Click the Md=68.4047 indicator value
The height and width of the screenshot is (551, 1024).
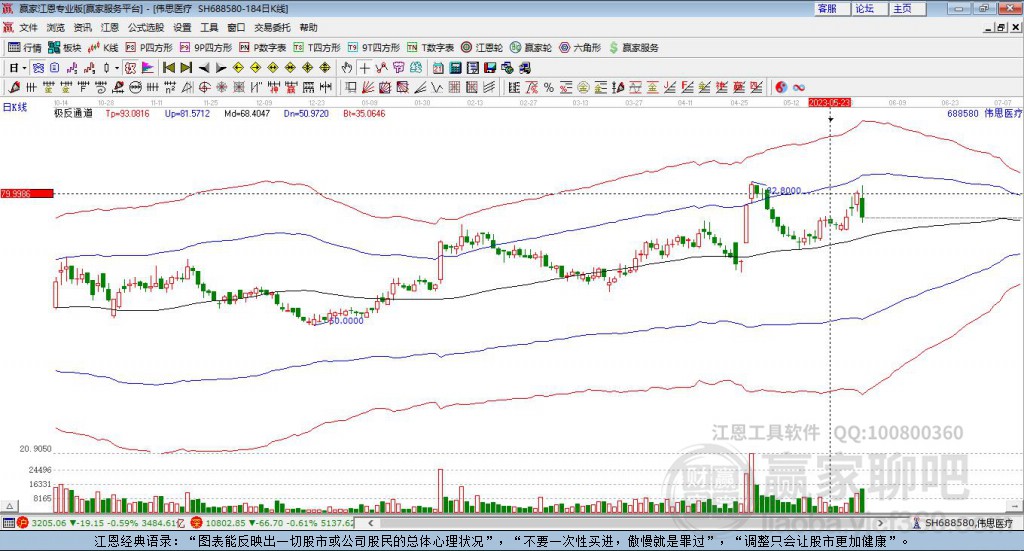point(247,114)
